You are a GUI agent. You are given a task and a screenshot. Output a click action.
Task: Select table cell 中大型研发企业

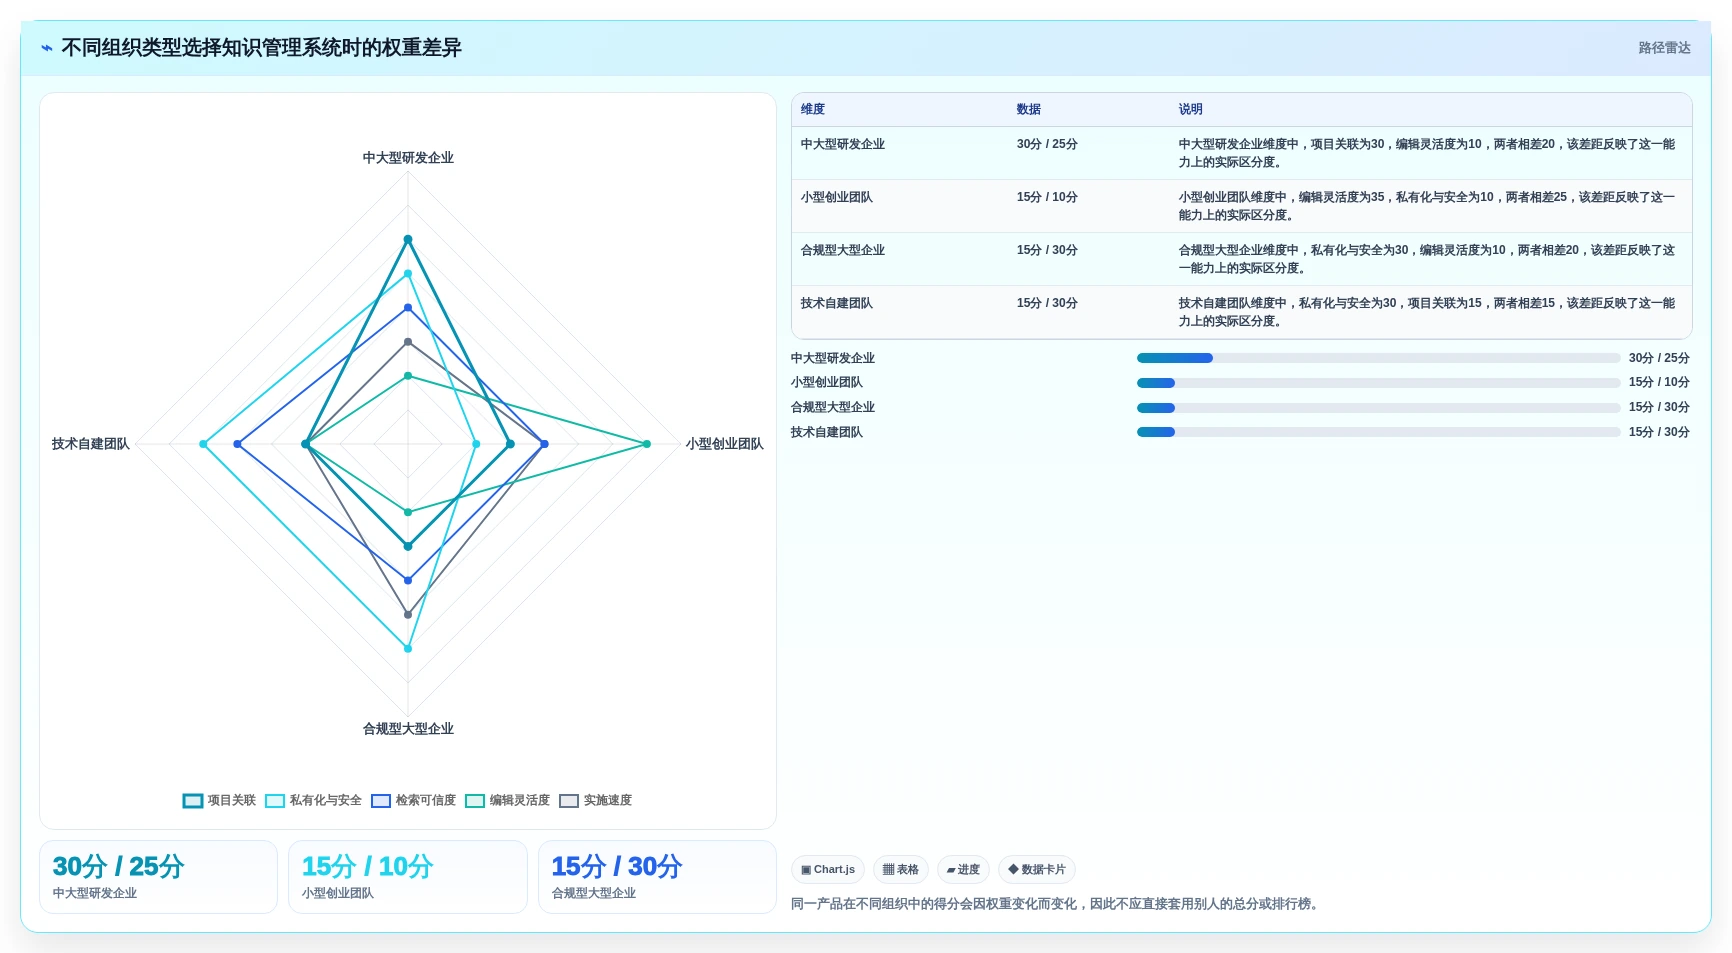pyautogui.click(x=843, y=144)
